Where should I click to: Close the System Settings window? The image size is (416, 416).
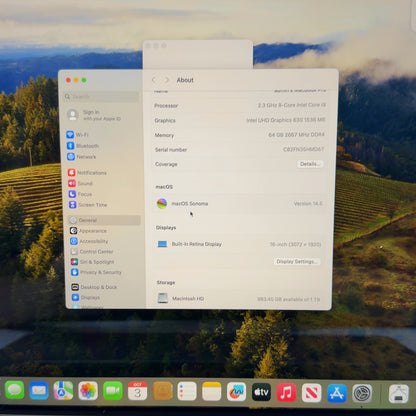click(68, 80)
